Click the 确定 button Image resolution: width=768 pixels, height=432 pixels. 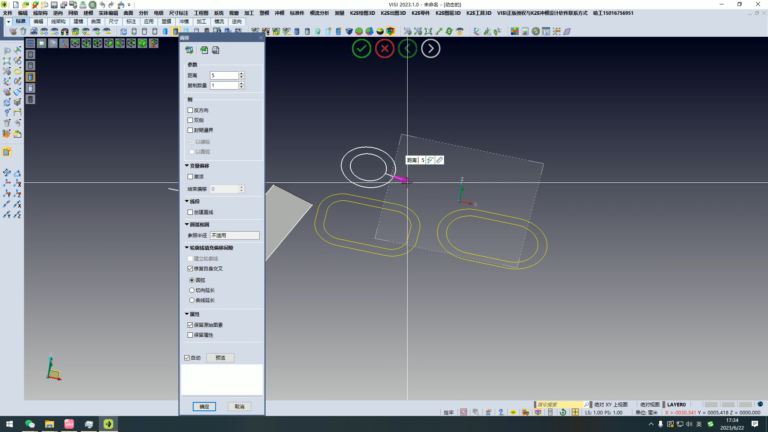point(204,407)
